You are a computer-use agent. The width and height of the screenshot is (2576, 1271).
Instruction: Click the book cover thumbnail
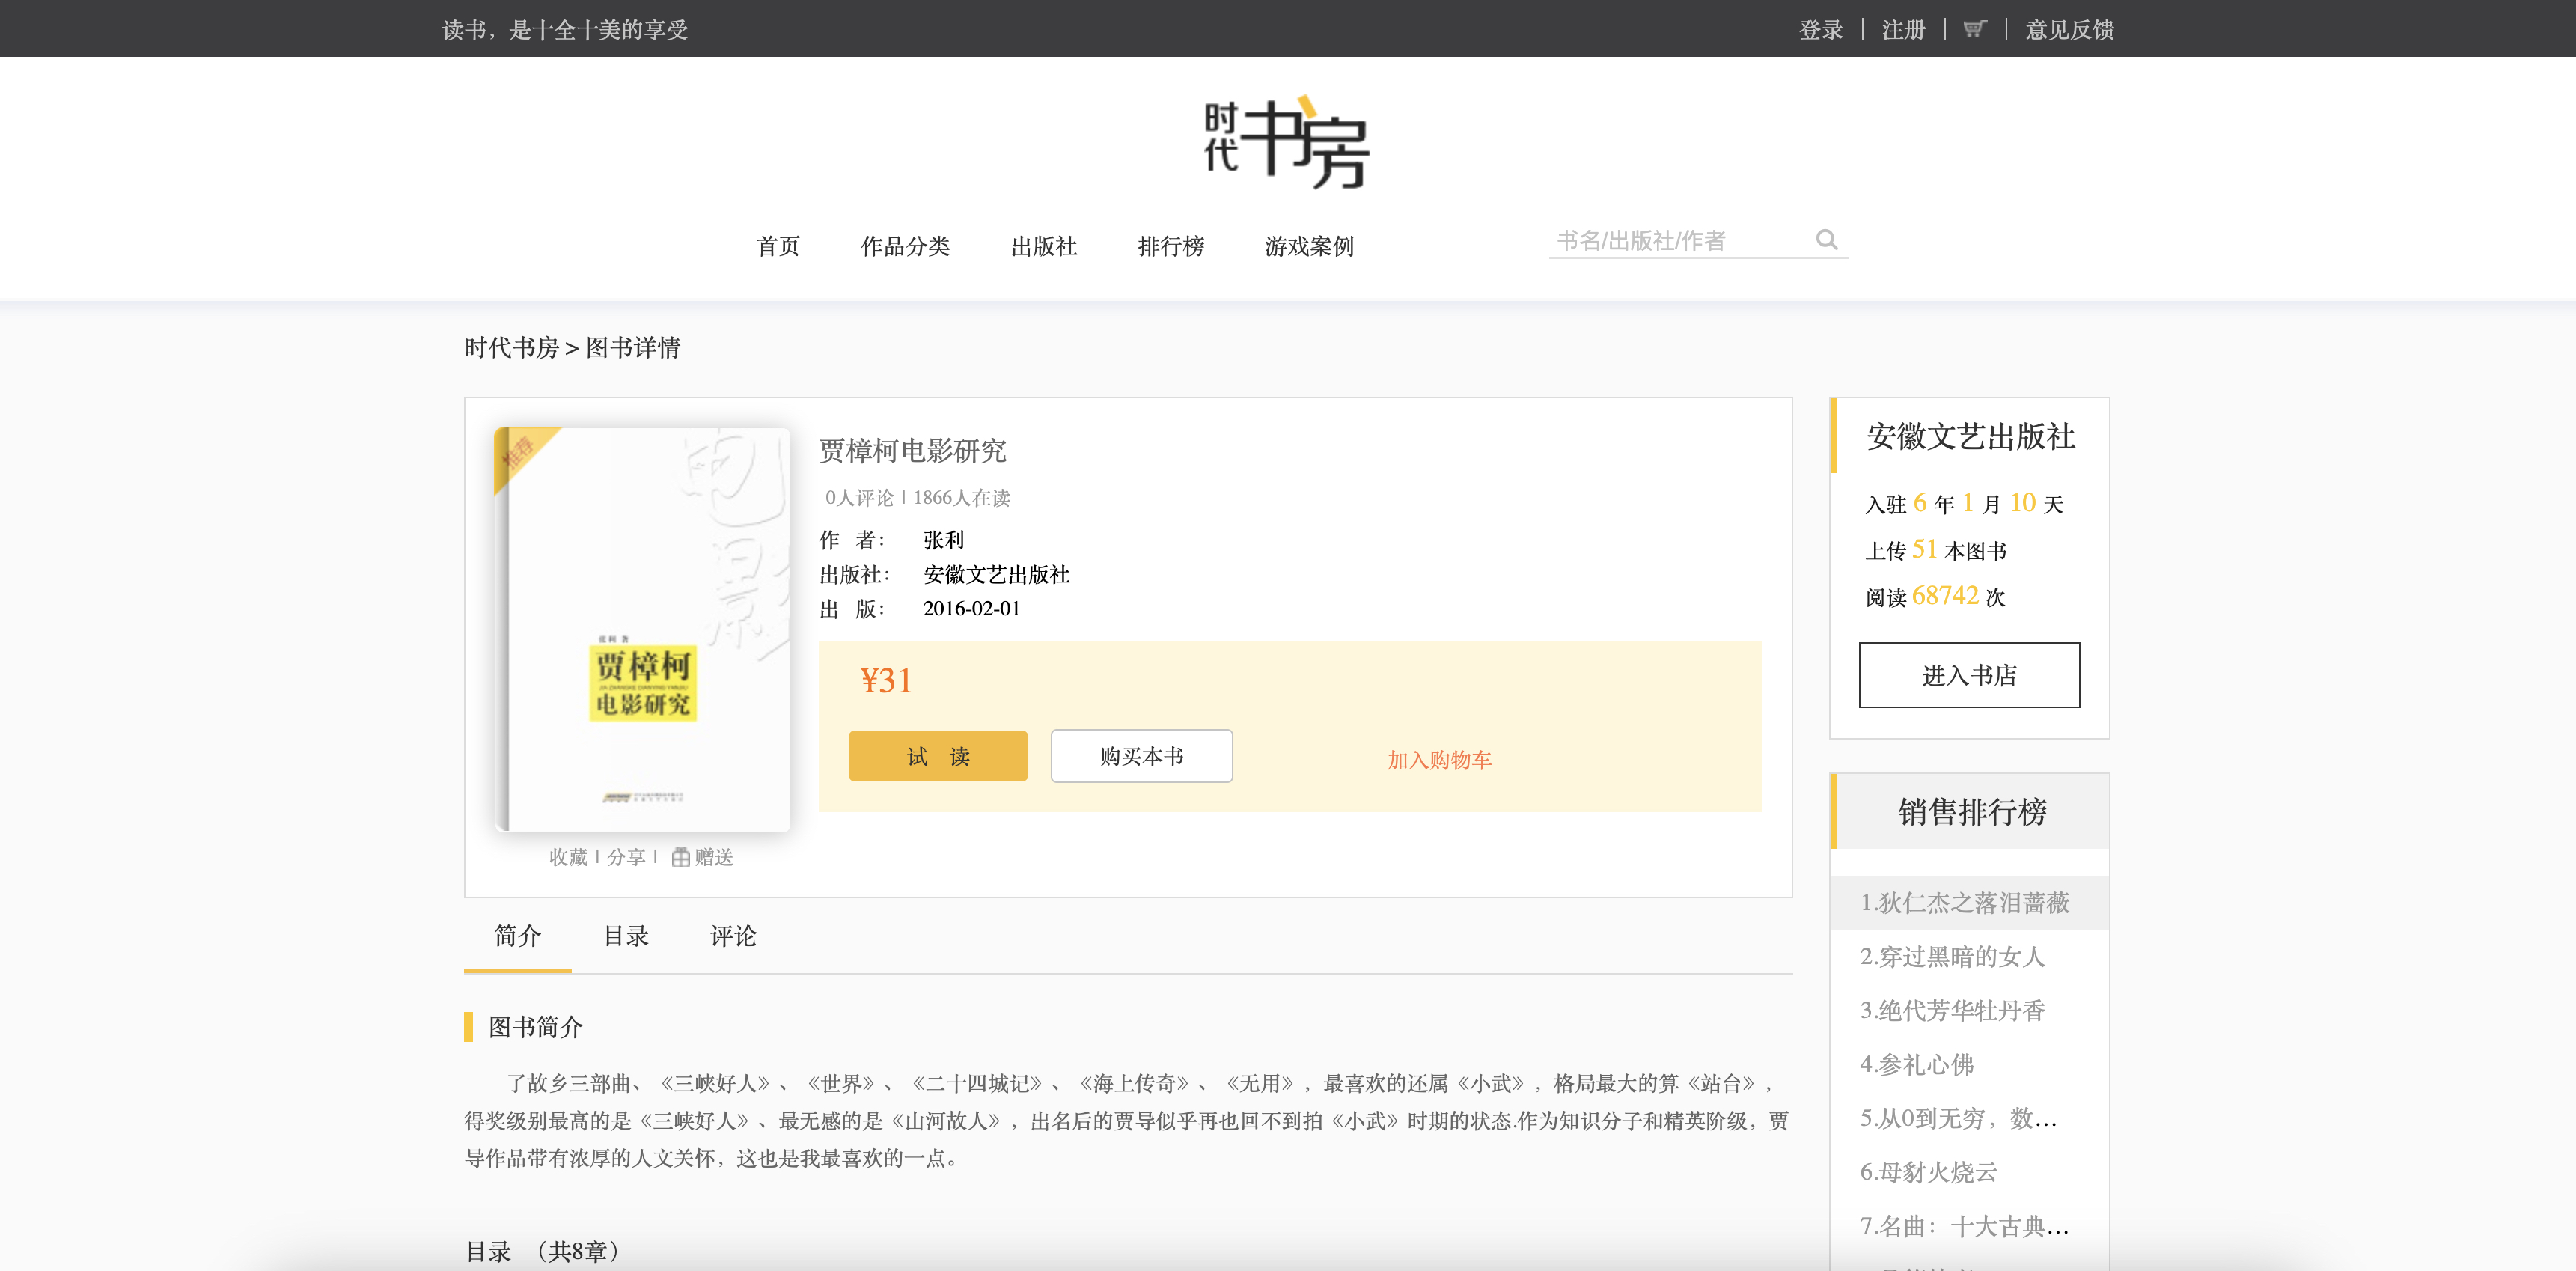pyautogui.click(x=642, y=629)
